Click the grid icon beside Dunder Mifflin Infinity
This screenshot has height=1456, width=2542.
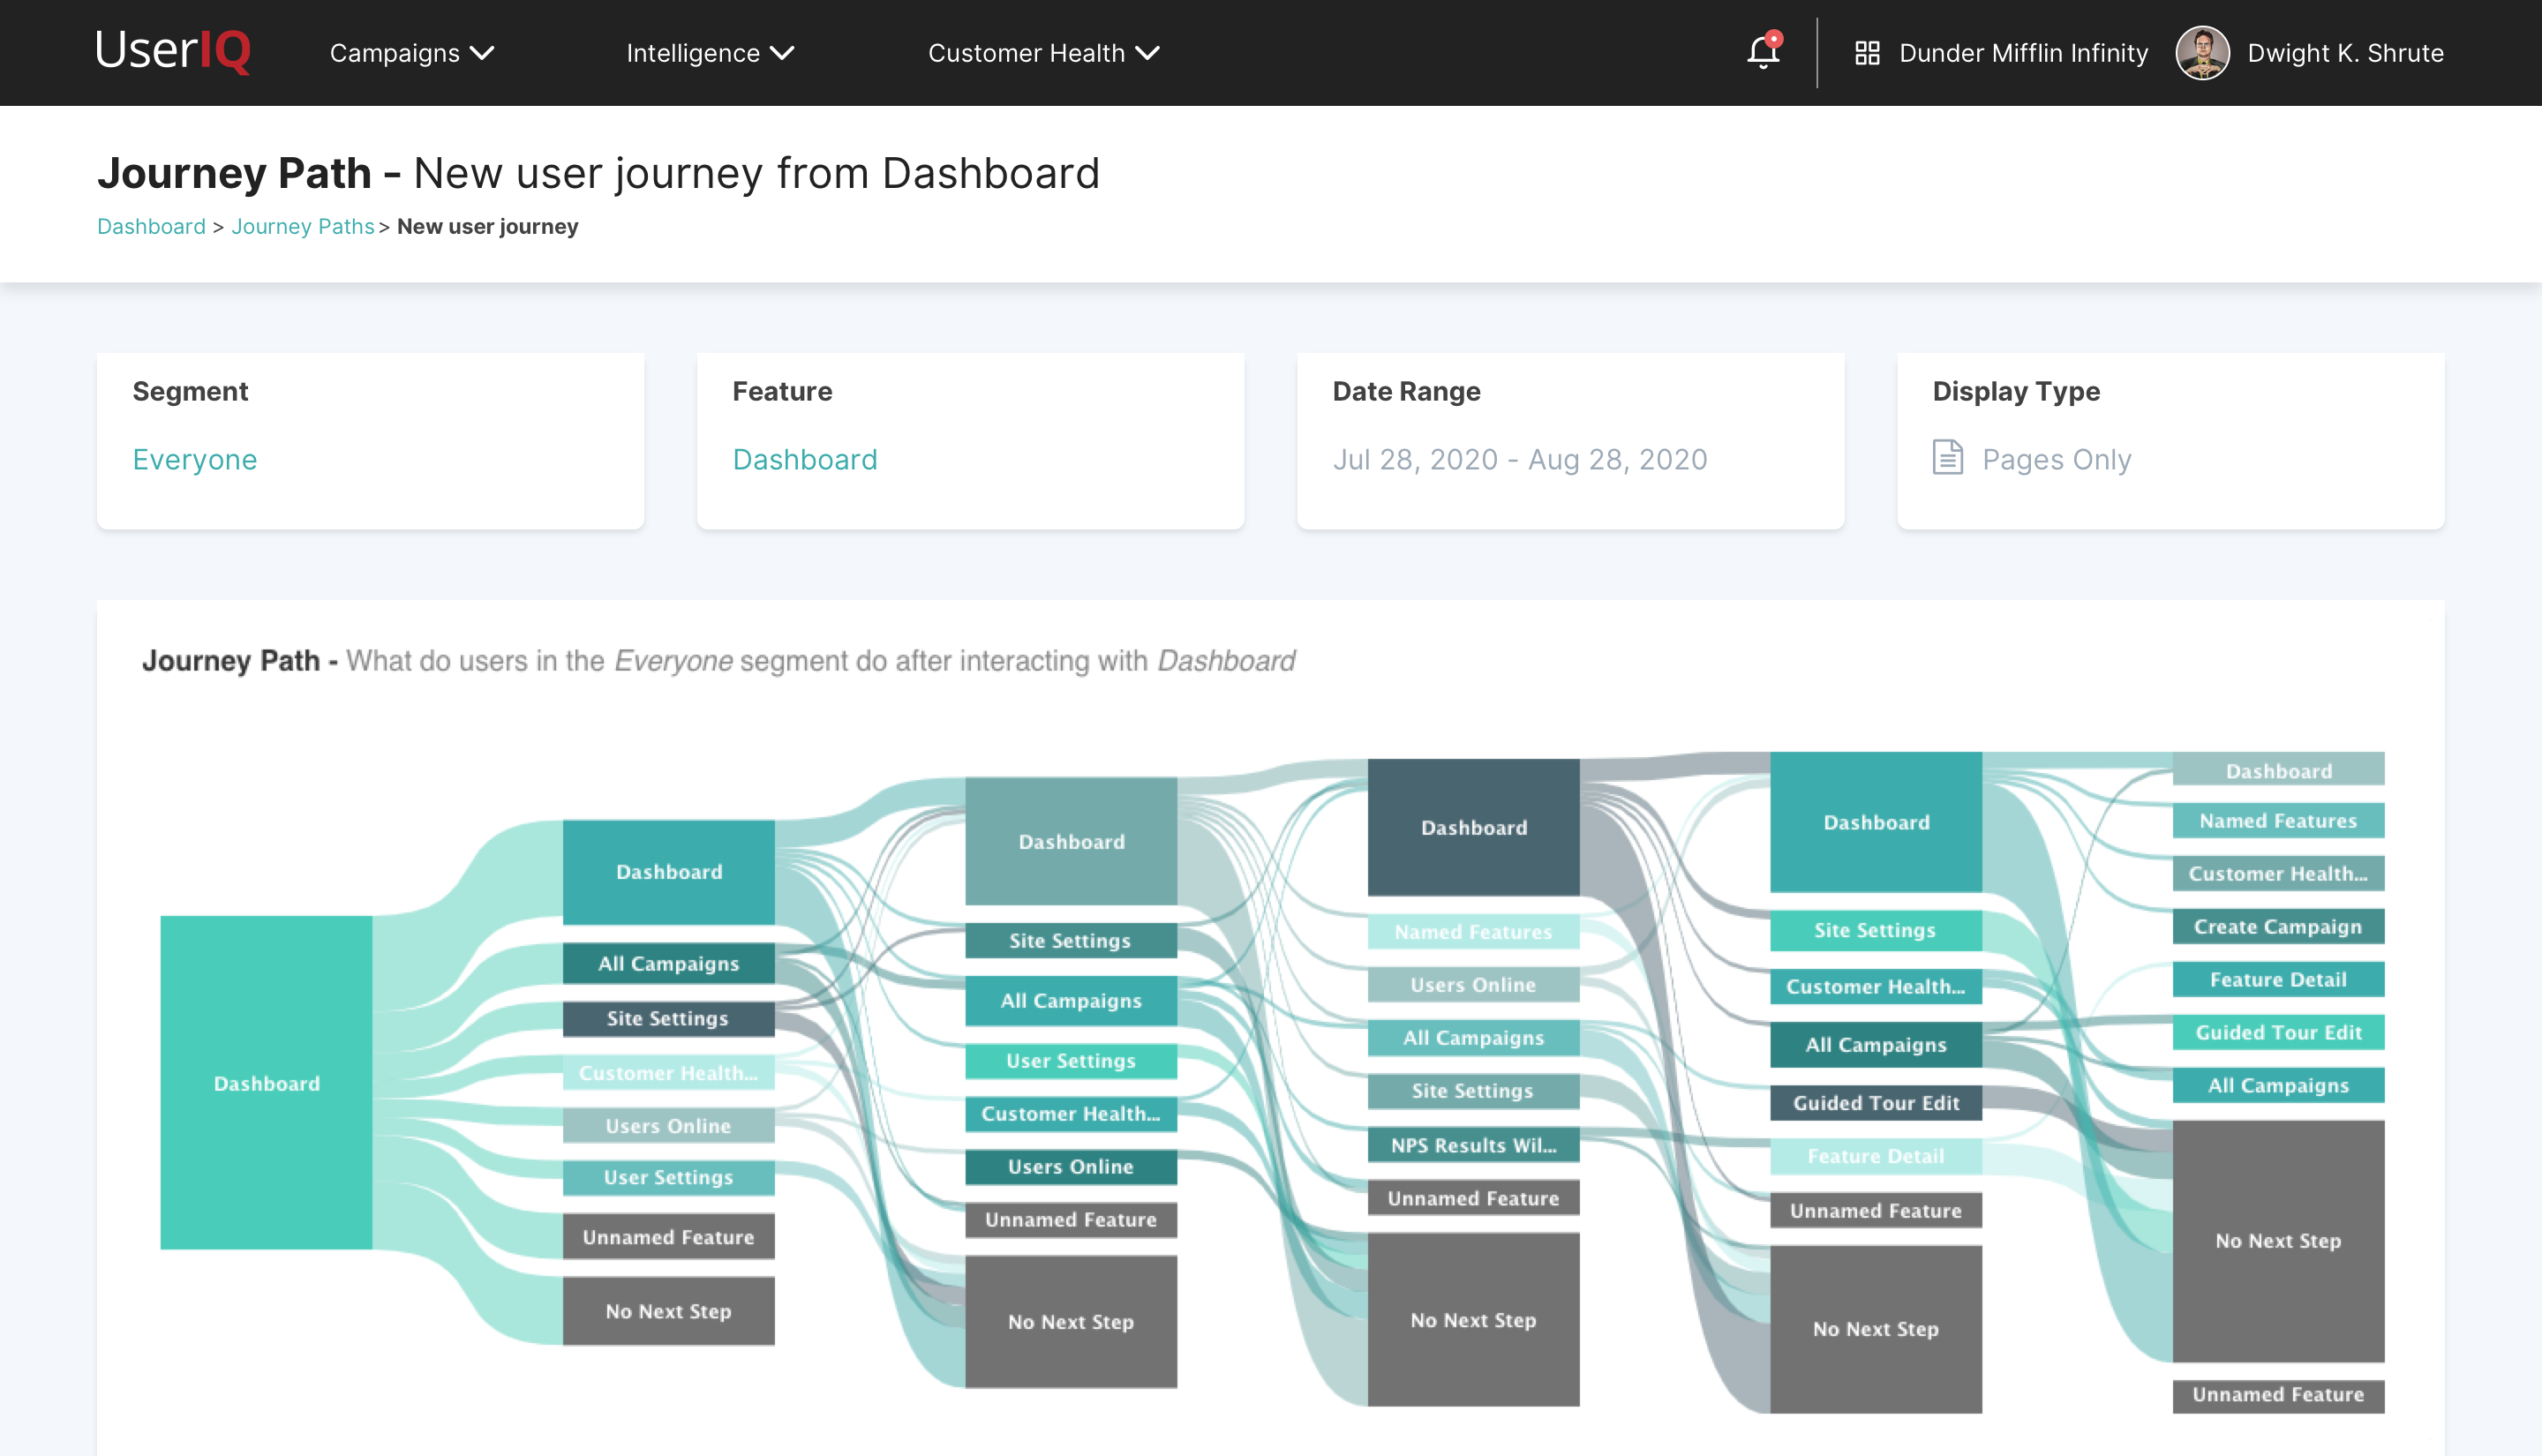coord(1867,53)
